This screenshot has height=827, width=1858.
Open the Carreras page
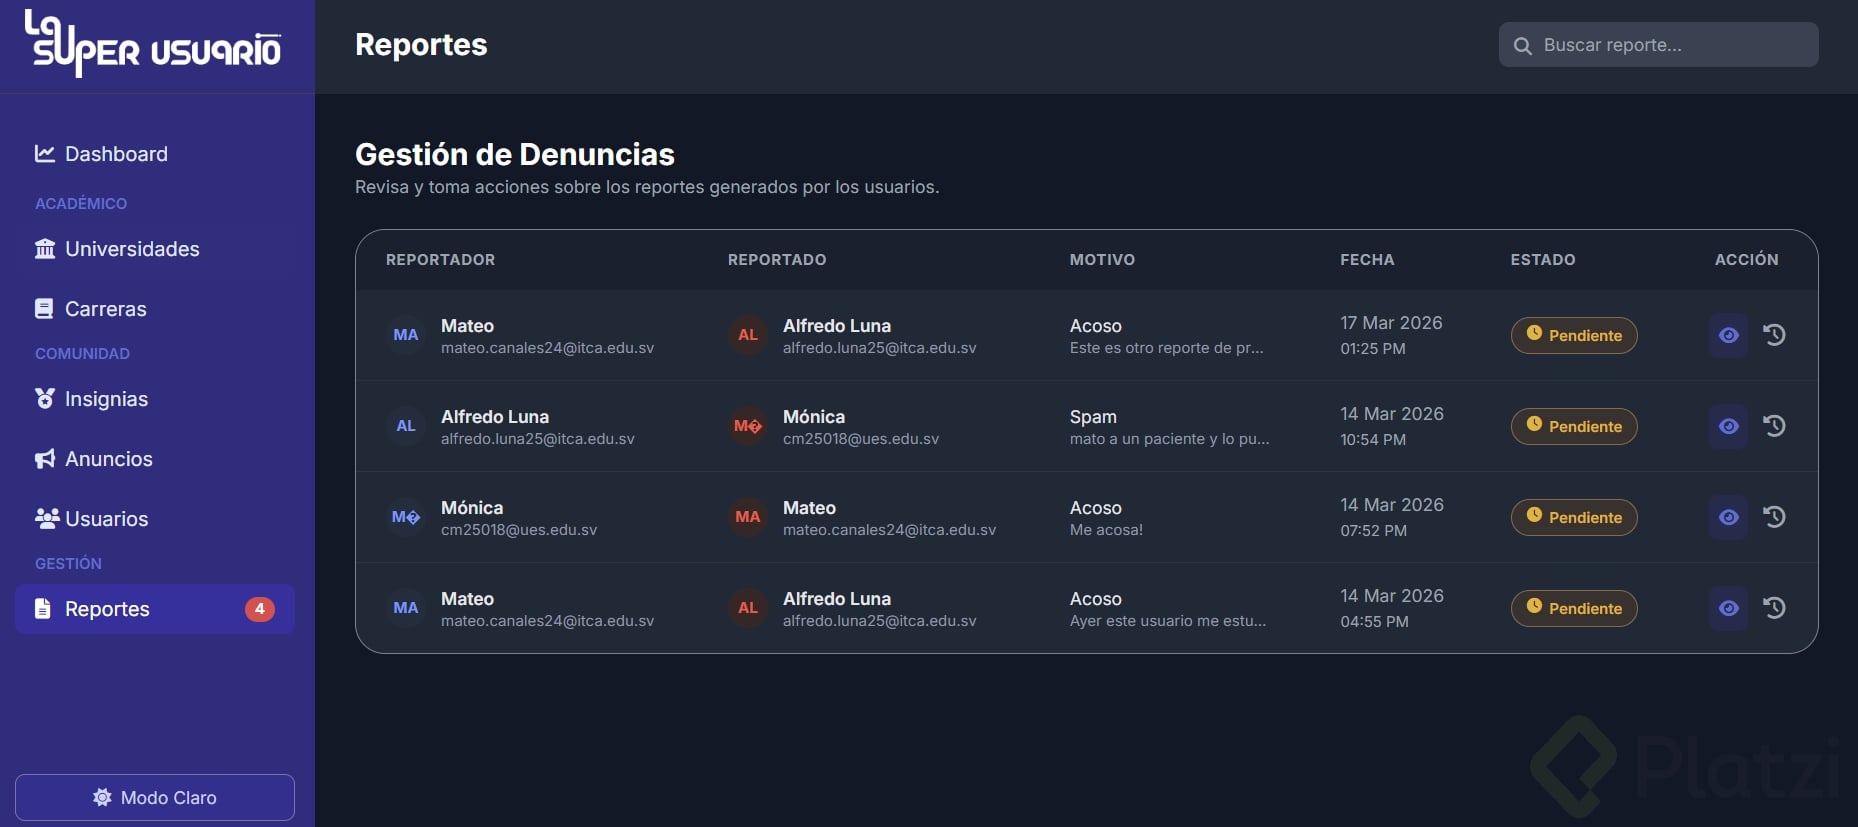click(105, 309)
